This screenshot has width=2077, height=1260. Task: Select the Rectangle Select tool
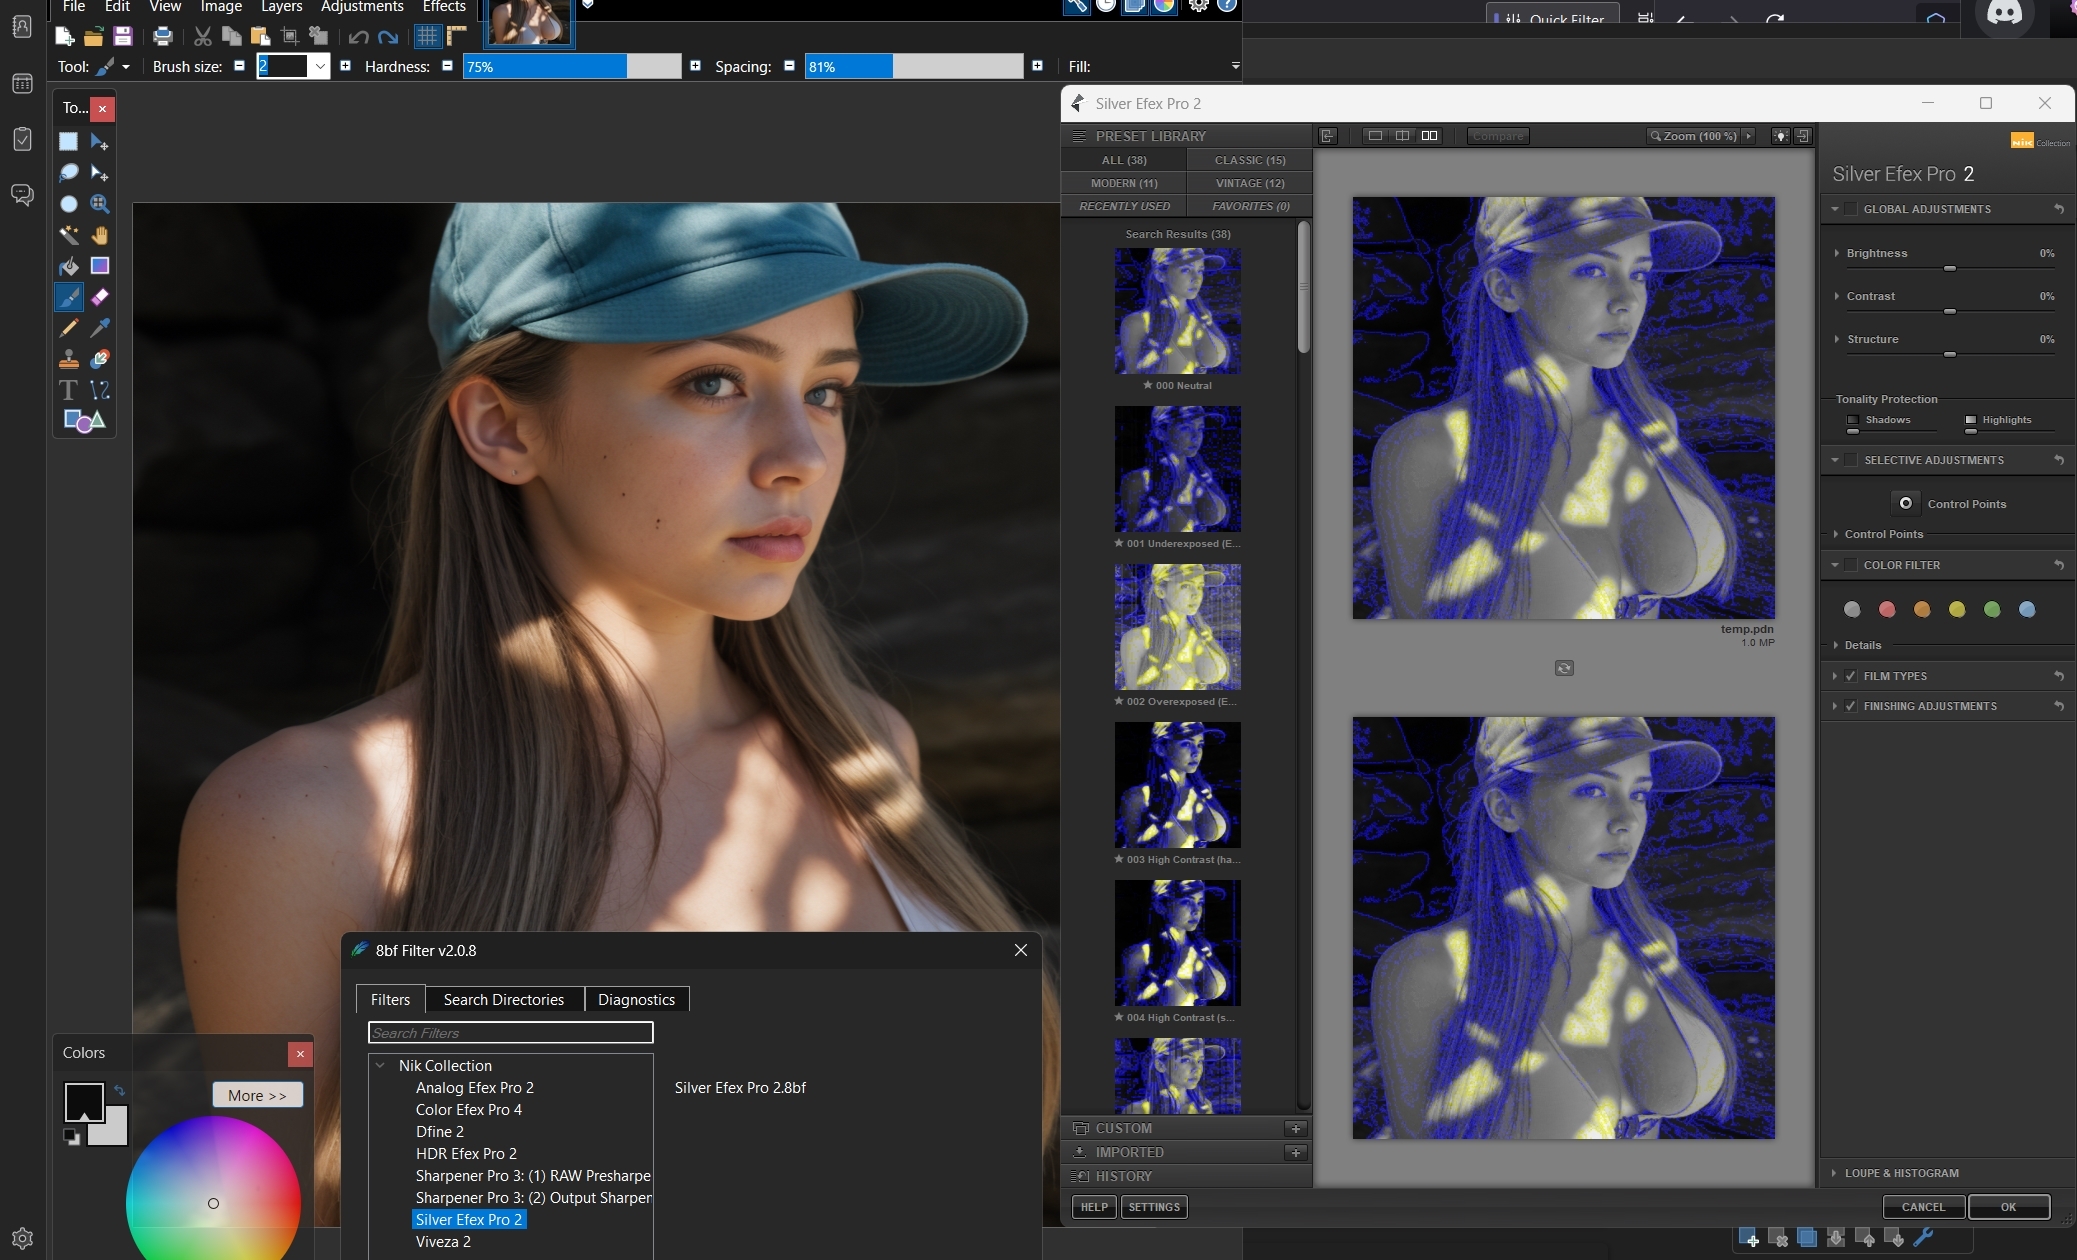68,142
